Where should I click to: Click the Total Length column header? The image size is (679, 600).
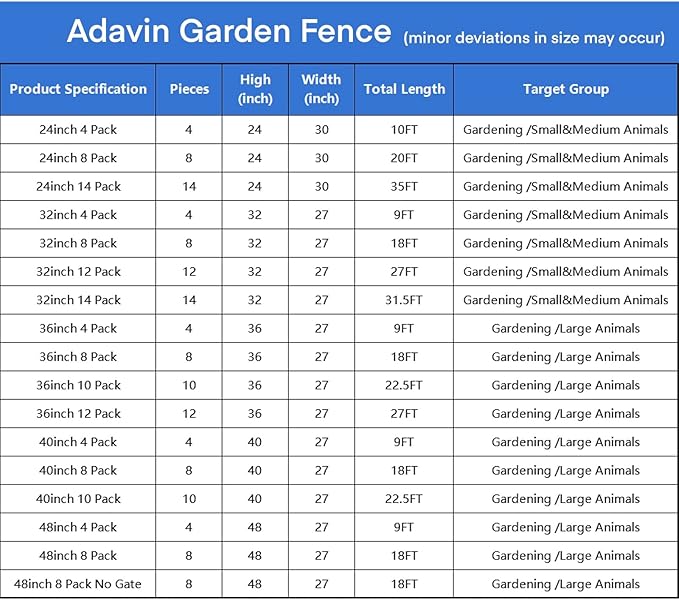tap(404, 89)
